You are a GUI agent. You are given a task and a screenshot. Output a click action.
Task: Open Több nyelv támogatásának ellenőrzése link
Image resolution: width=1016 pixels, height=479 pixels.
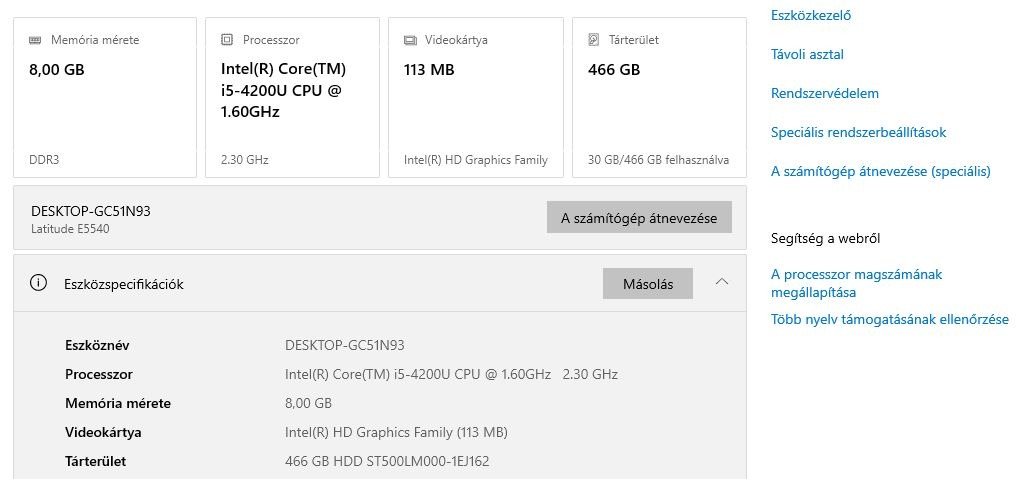tap(889, 320)
